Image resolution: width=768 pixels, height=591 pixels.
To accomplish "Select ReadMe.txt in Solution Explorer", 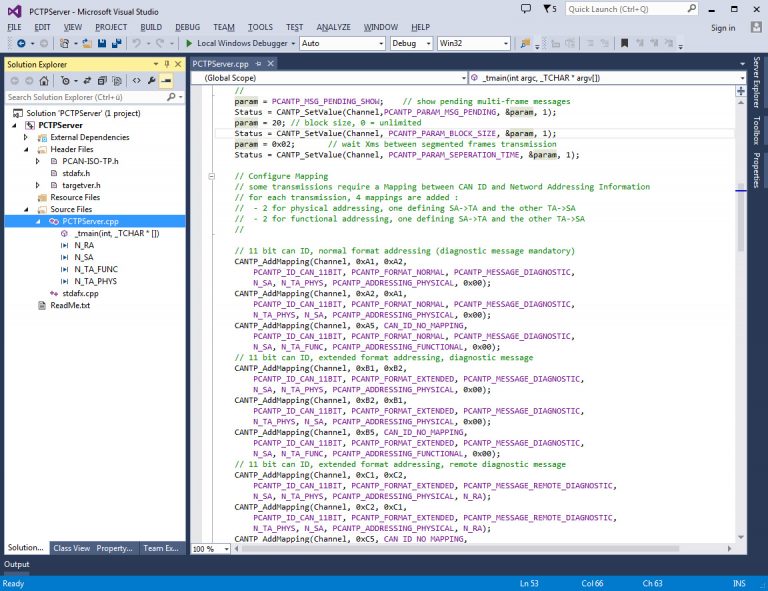I will click(70, 305).
